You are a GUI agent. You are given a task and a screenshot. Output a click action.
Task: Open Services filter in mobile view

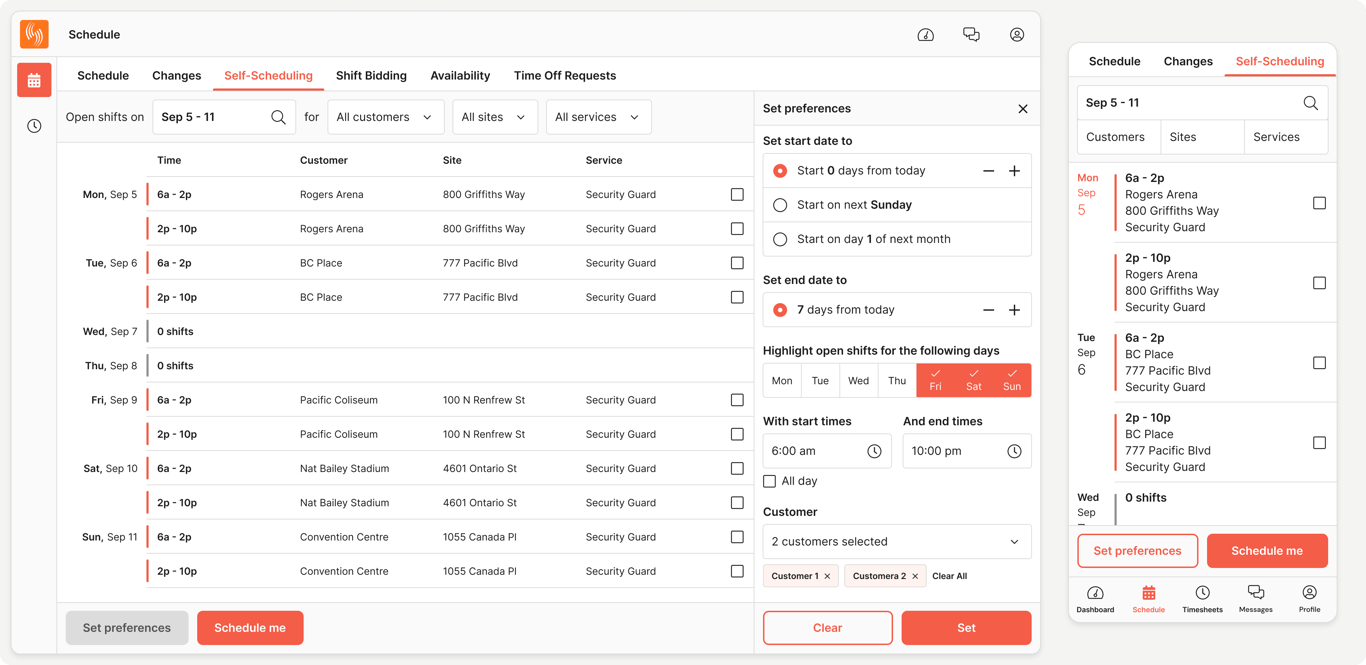pyautogui.click(x=1285, y=137)
